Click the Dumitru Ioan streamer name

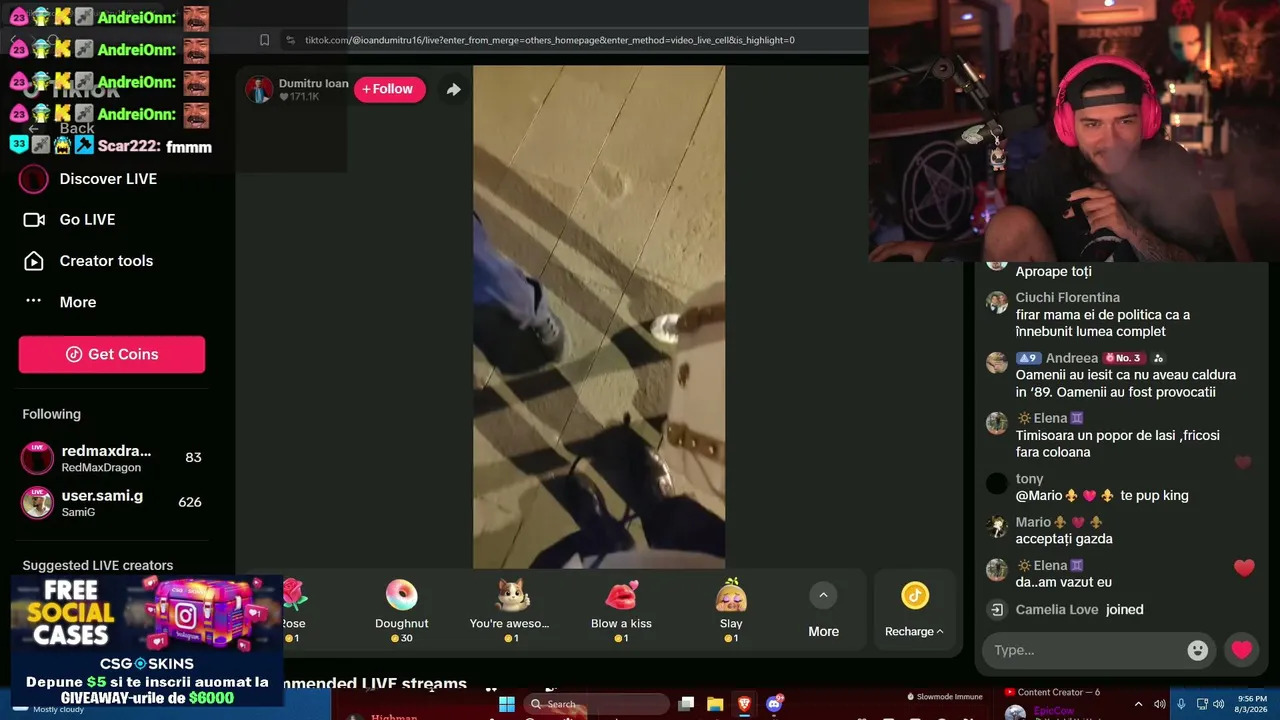coord(314,83)
